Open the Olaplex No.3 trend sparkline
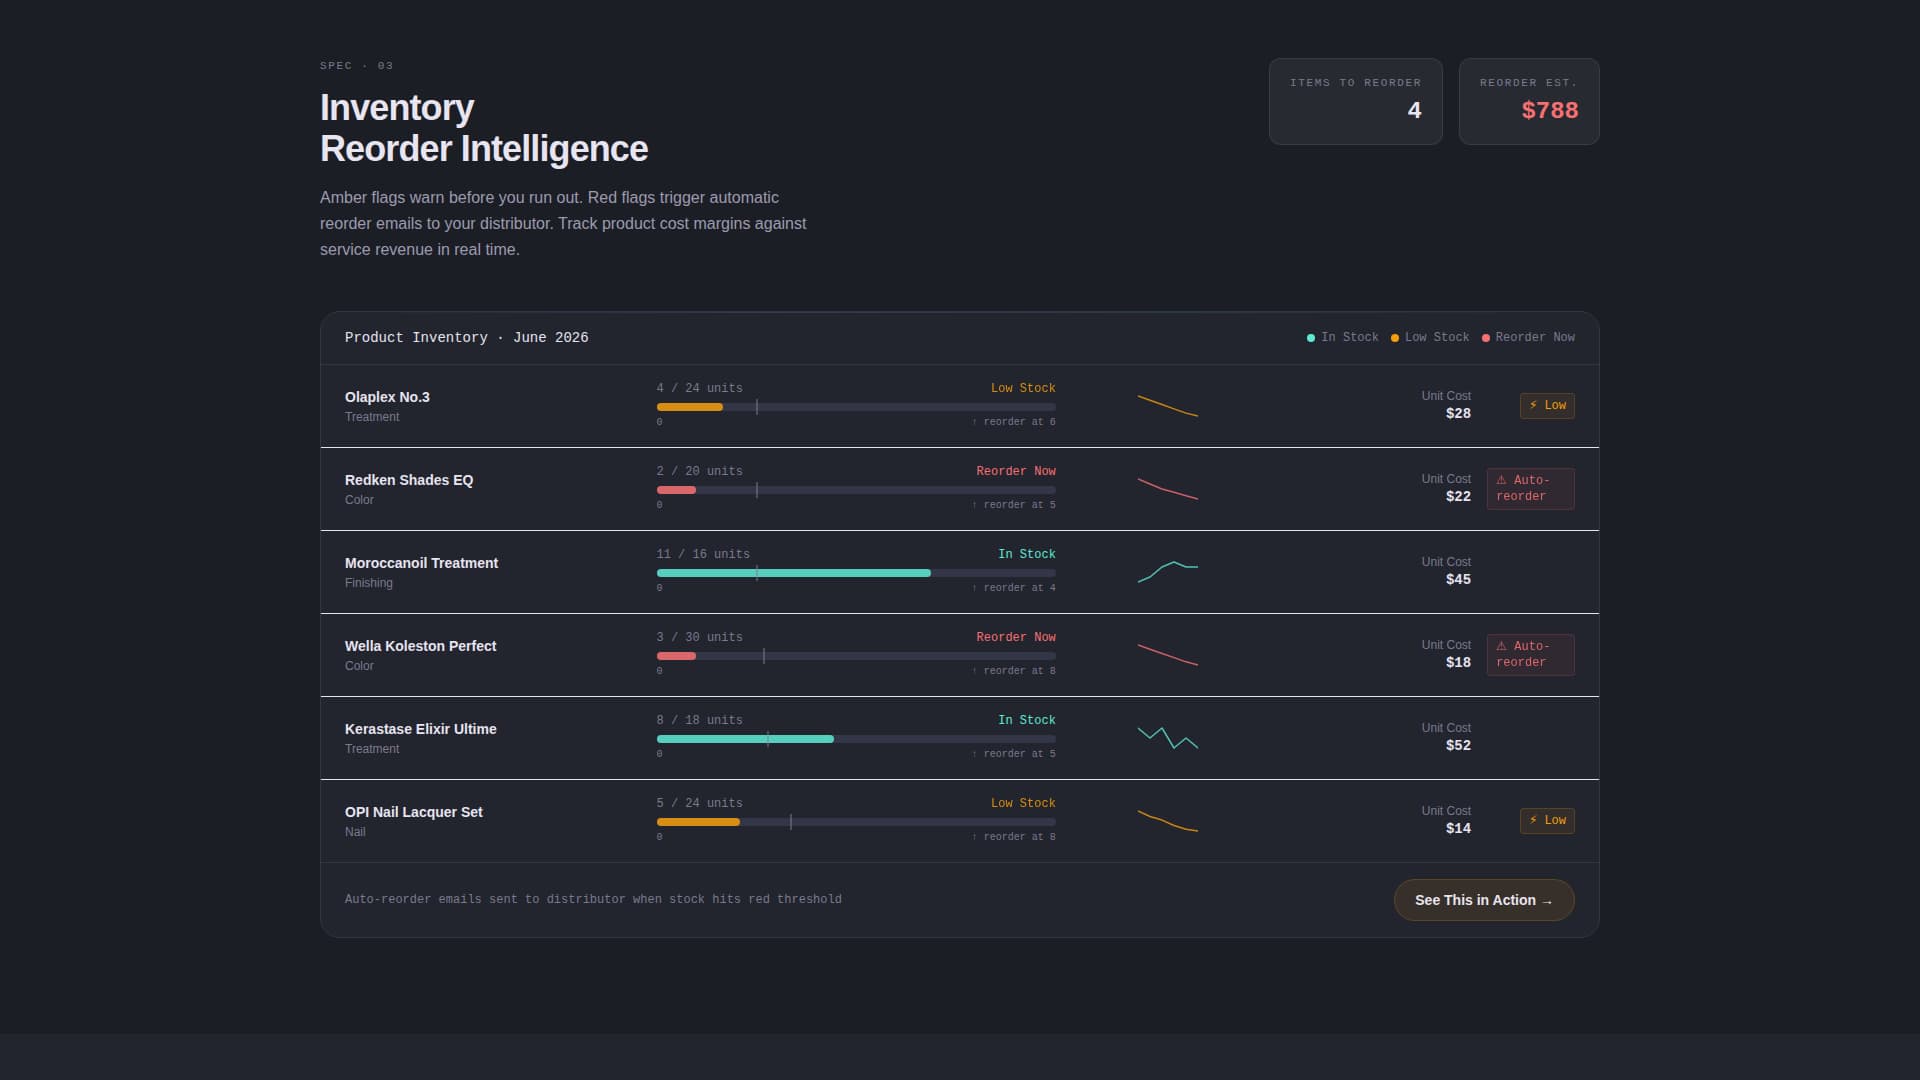1920x1080 pixels. pyautogui.click(x=1168, y=406)
